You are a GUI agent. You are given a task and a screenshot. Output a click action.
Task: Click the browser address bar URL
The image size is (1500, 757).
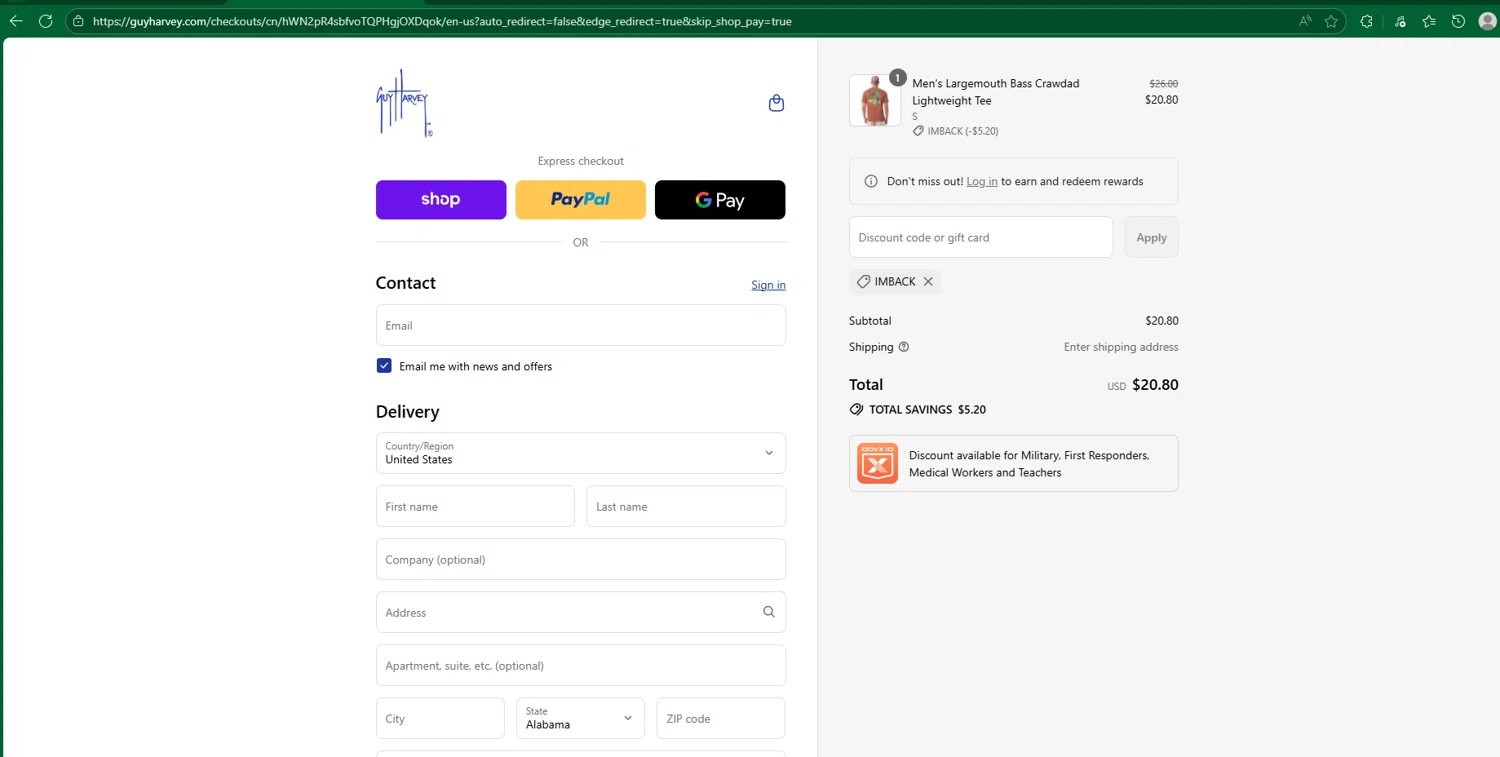coord(442,21)
